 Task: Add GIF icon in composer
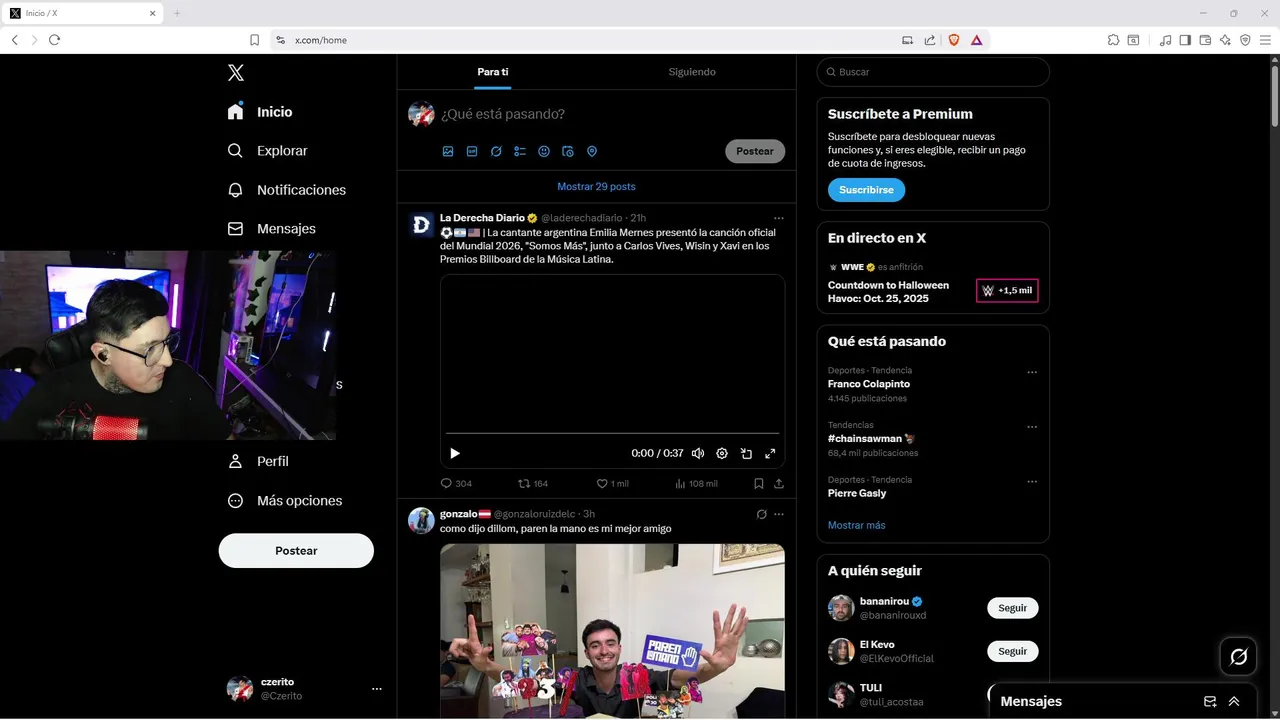pyautogui.click(x=472, y=152)
